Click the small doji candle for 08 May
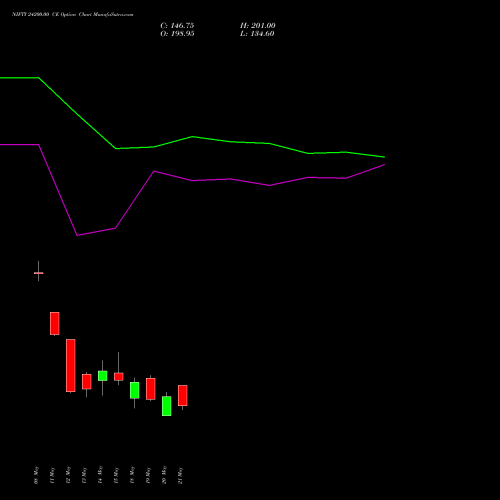This screenshot has height=500, width=500. point(39,273)
